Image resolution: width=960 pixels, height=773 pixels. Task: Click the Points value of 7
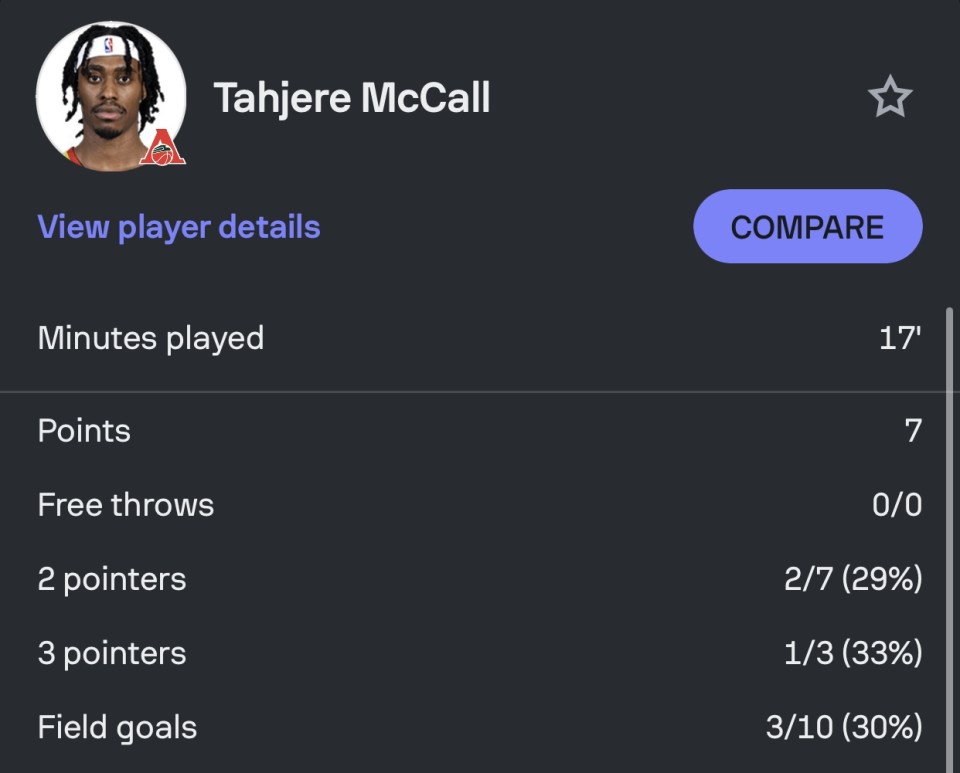(x=913, y=431)
